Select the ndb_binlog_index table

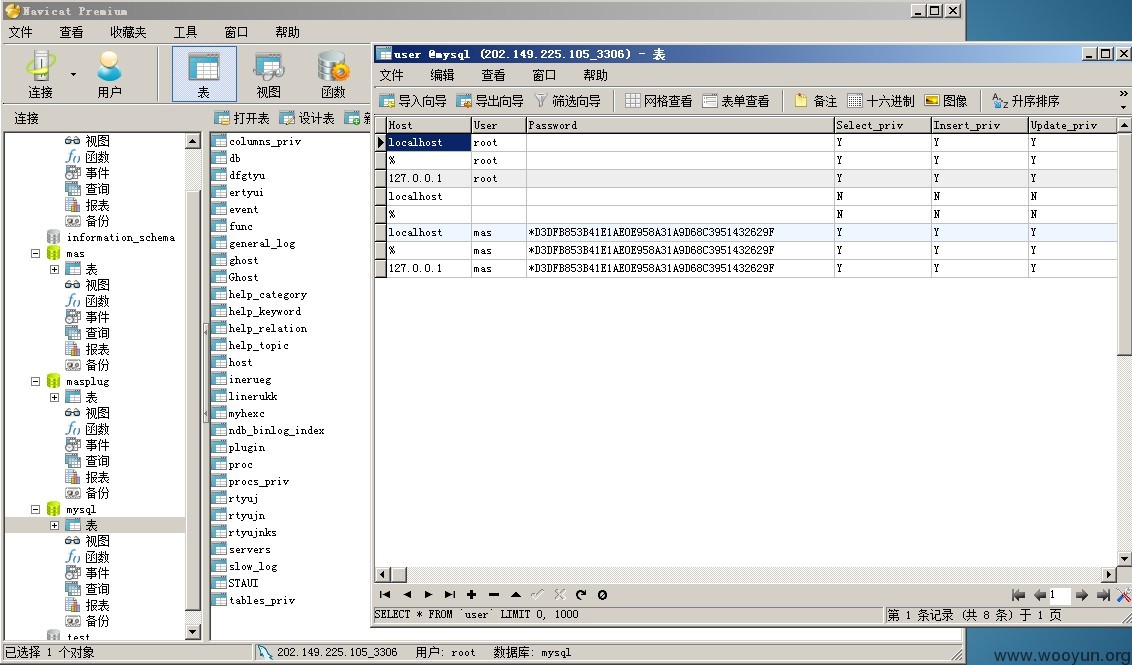[276, 430]
